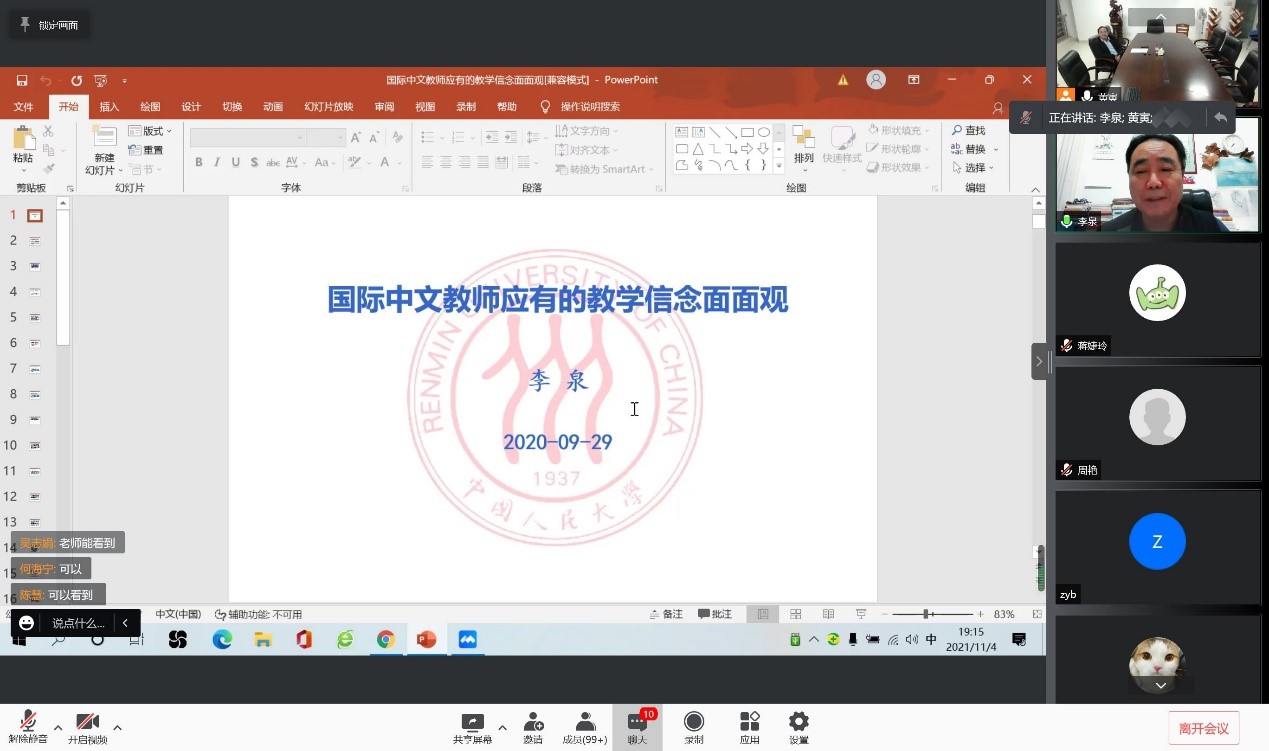This screenshot has height=751, width=1269.
Task: Click 重置 to reset the slide
Action: coord(146,150)
